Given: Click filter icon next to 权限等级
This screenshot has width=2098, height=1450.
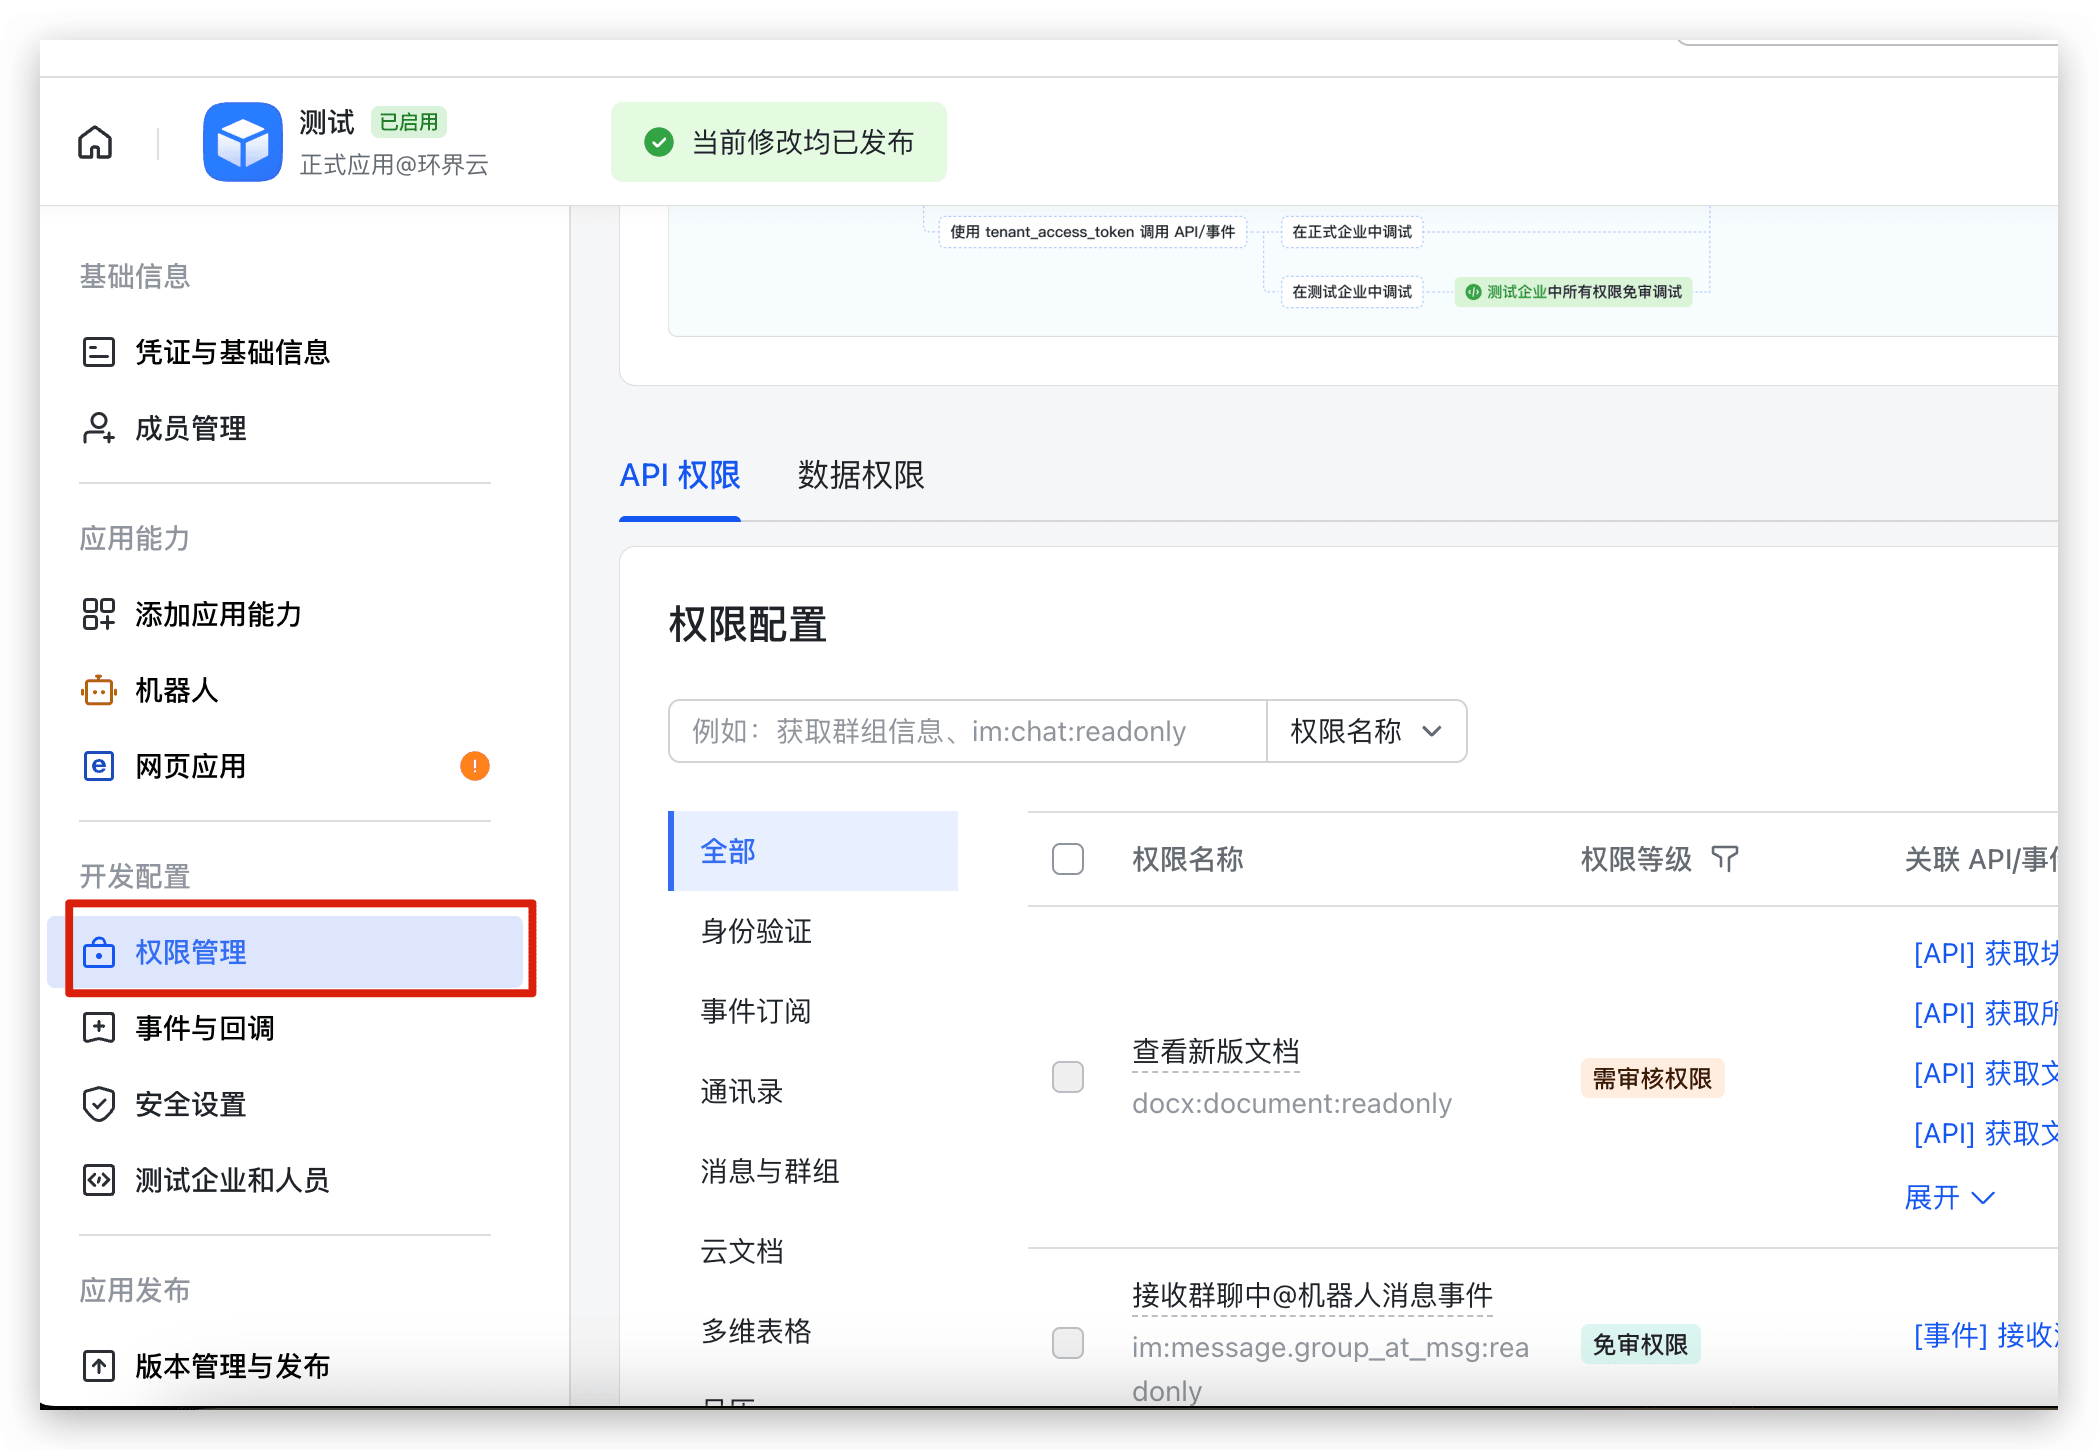Looking at the screenshot, I should click(1725, 858).
